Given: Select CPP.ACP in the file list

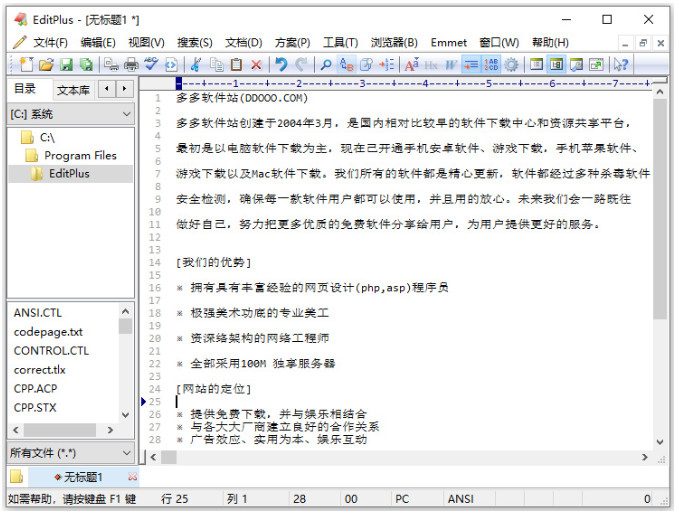Looking at the screenshot, I should coord(35,388).
